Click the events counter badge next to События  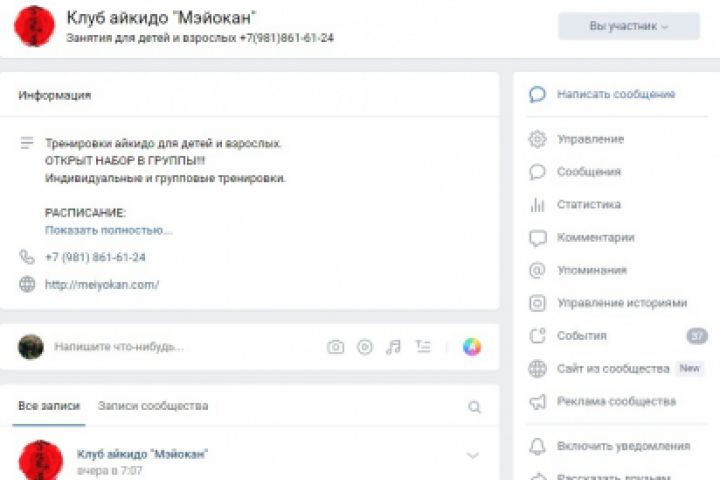click(697, 336)
